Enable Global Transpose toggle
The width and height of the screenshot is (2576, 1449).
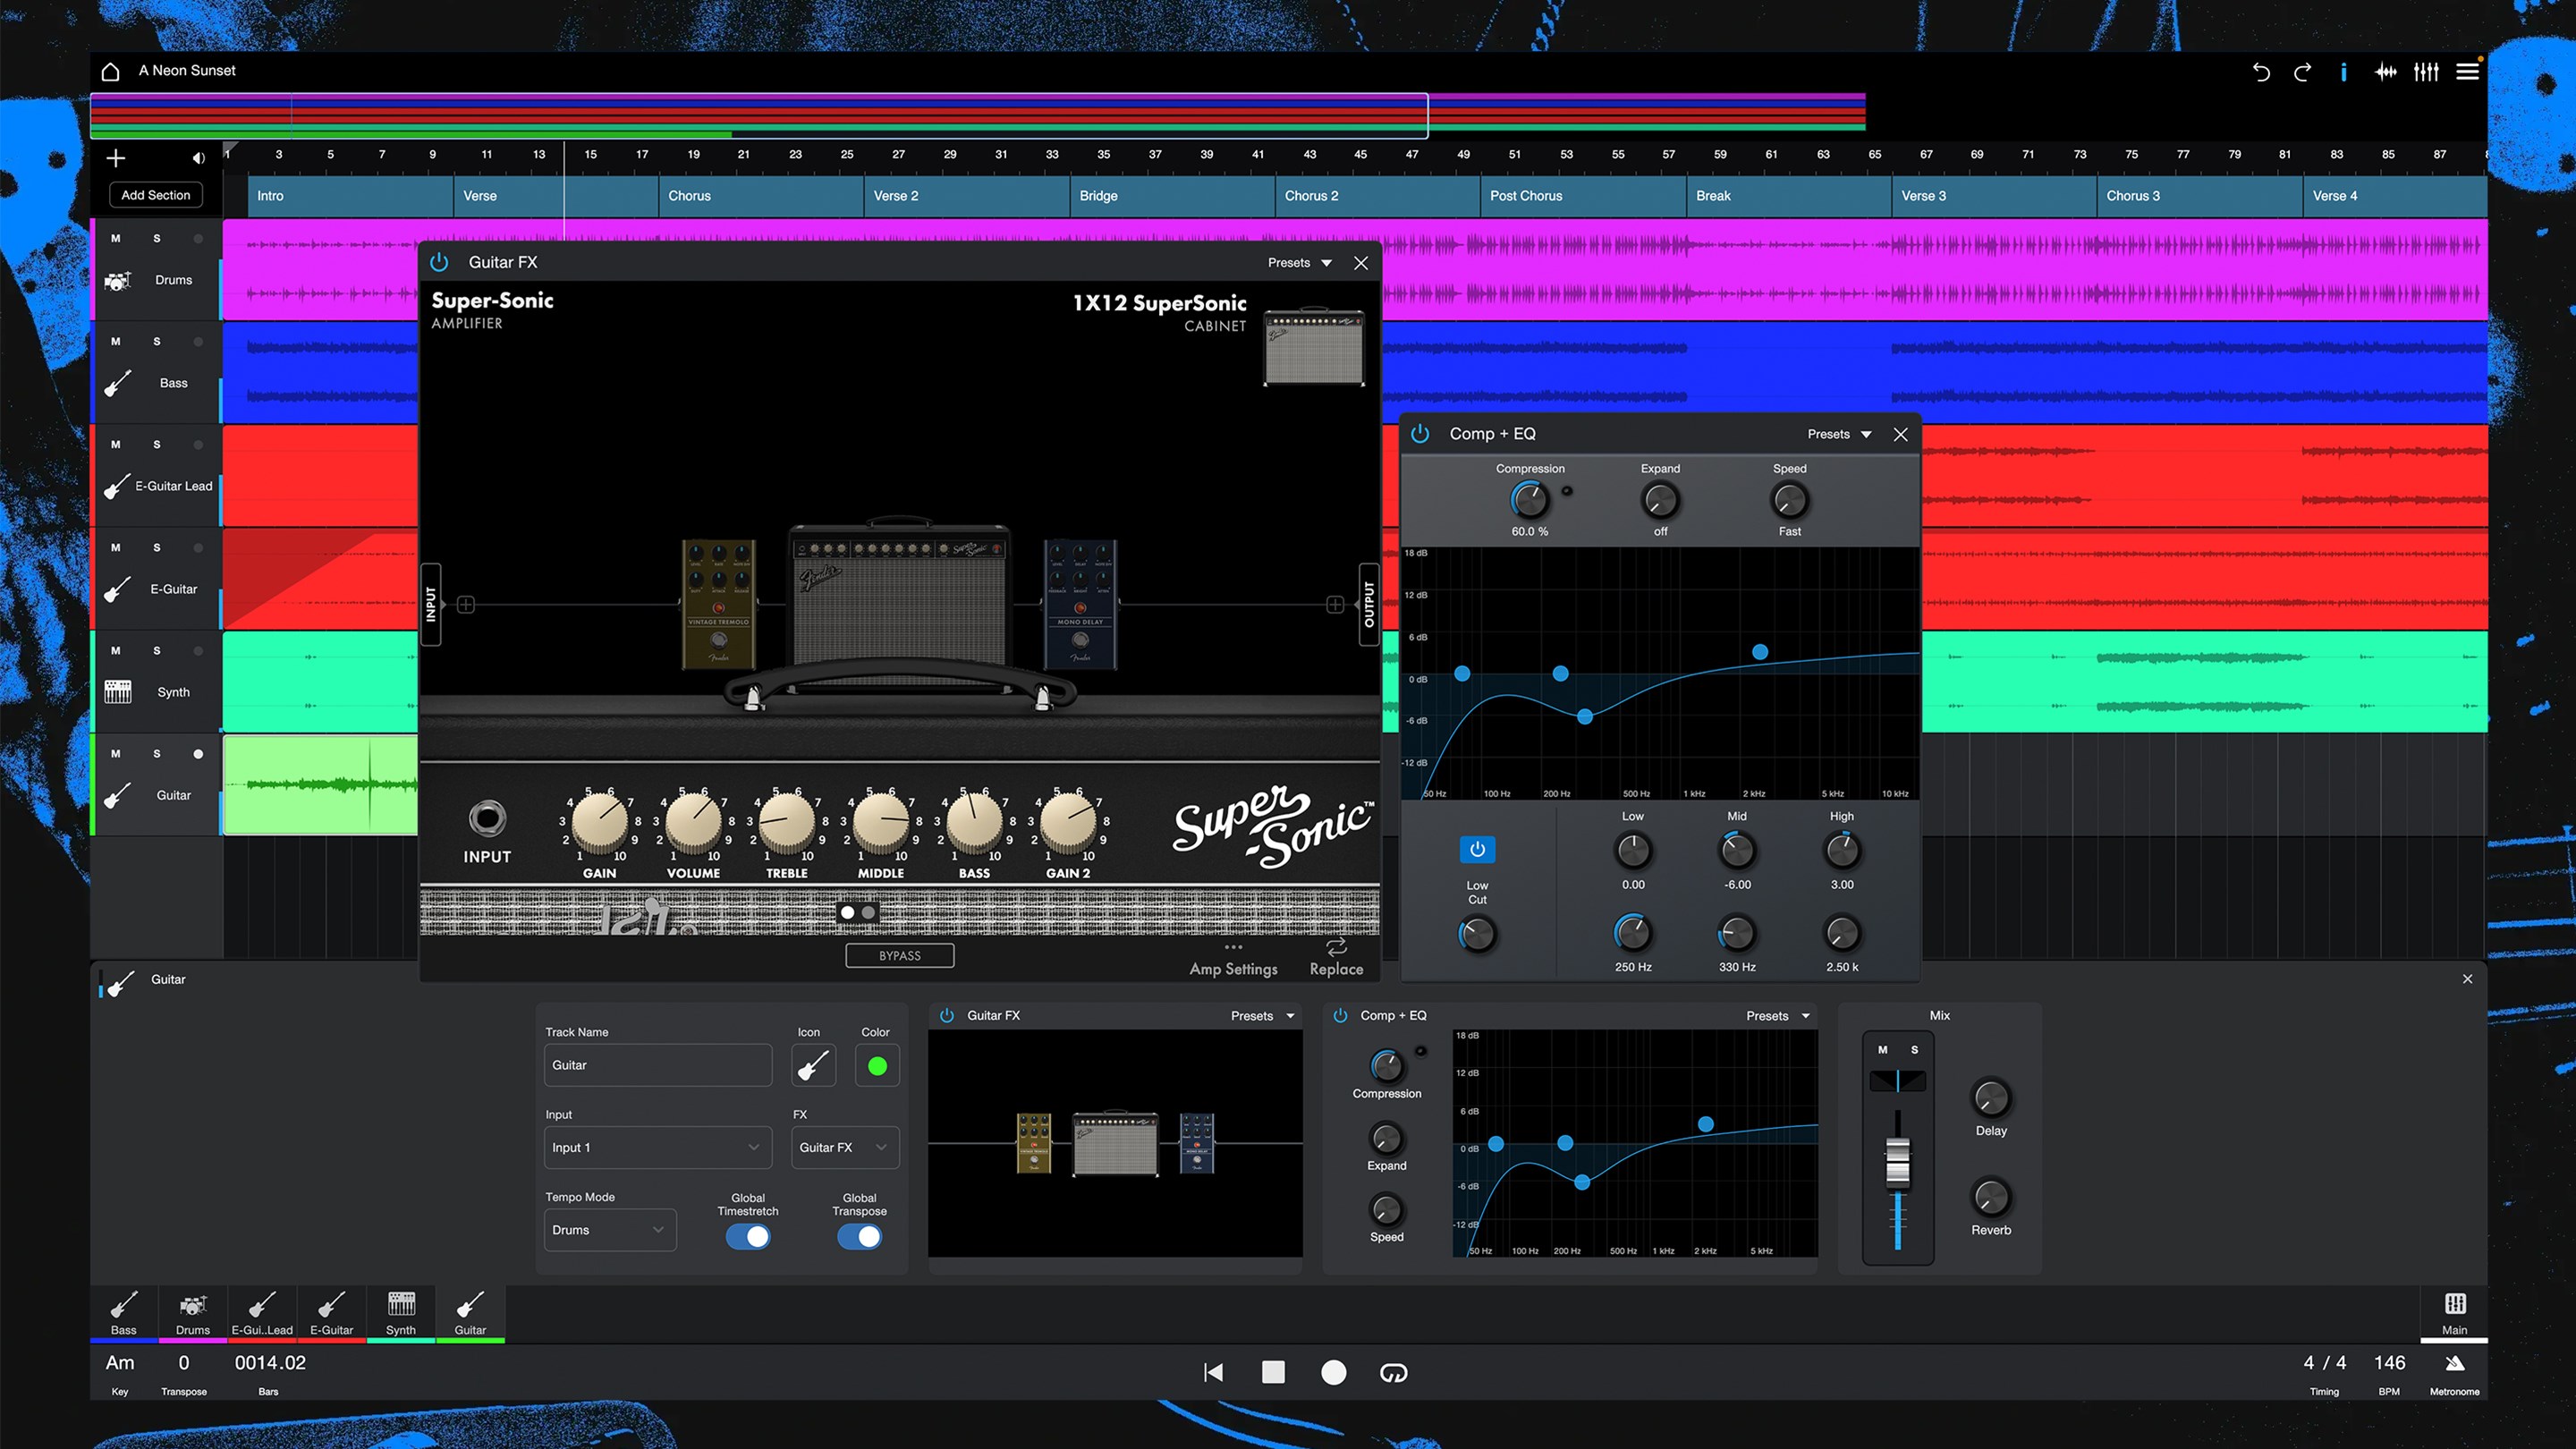(x=858, y=1237)
